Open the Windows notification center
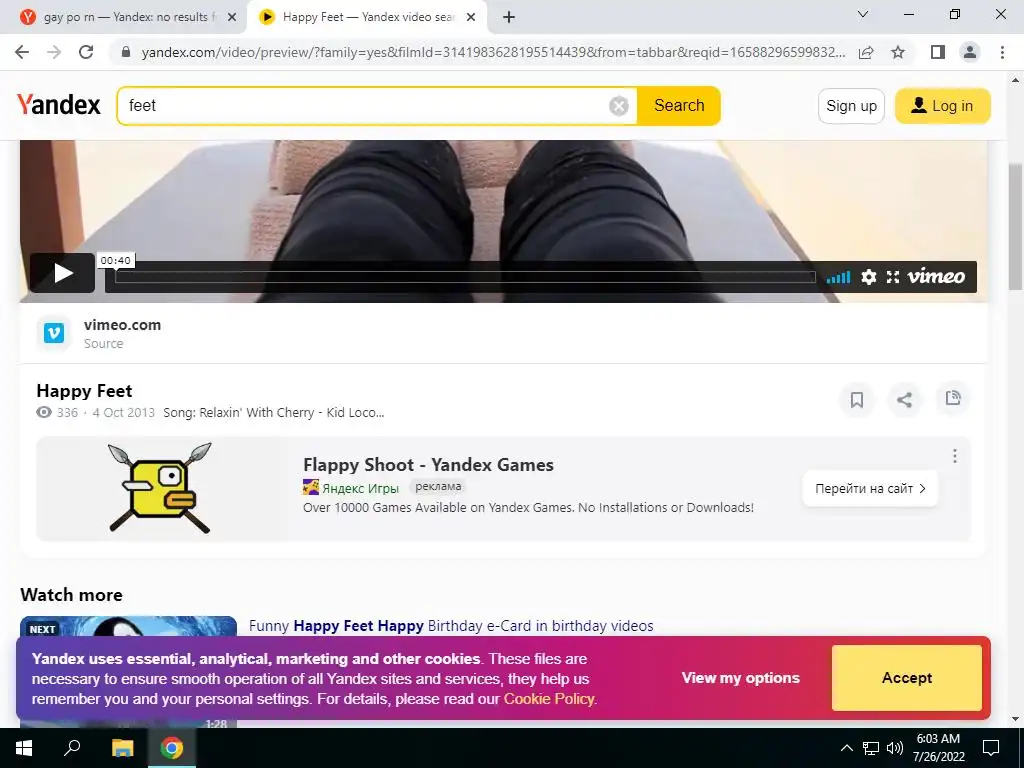 tap(991, 748)
